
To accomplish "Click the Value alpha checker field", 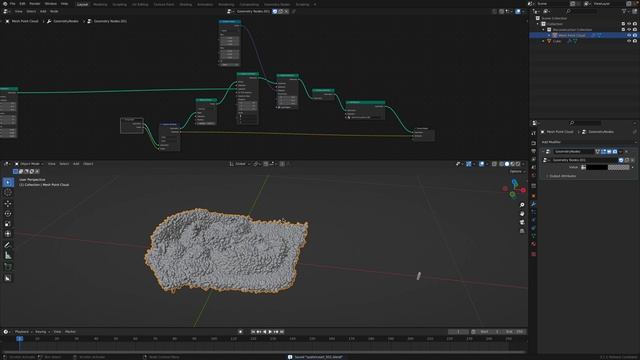I will 619,167.
